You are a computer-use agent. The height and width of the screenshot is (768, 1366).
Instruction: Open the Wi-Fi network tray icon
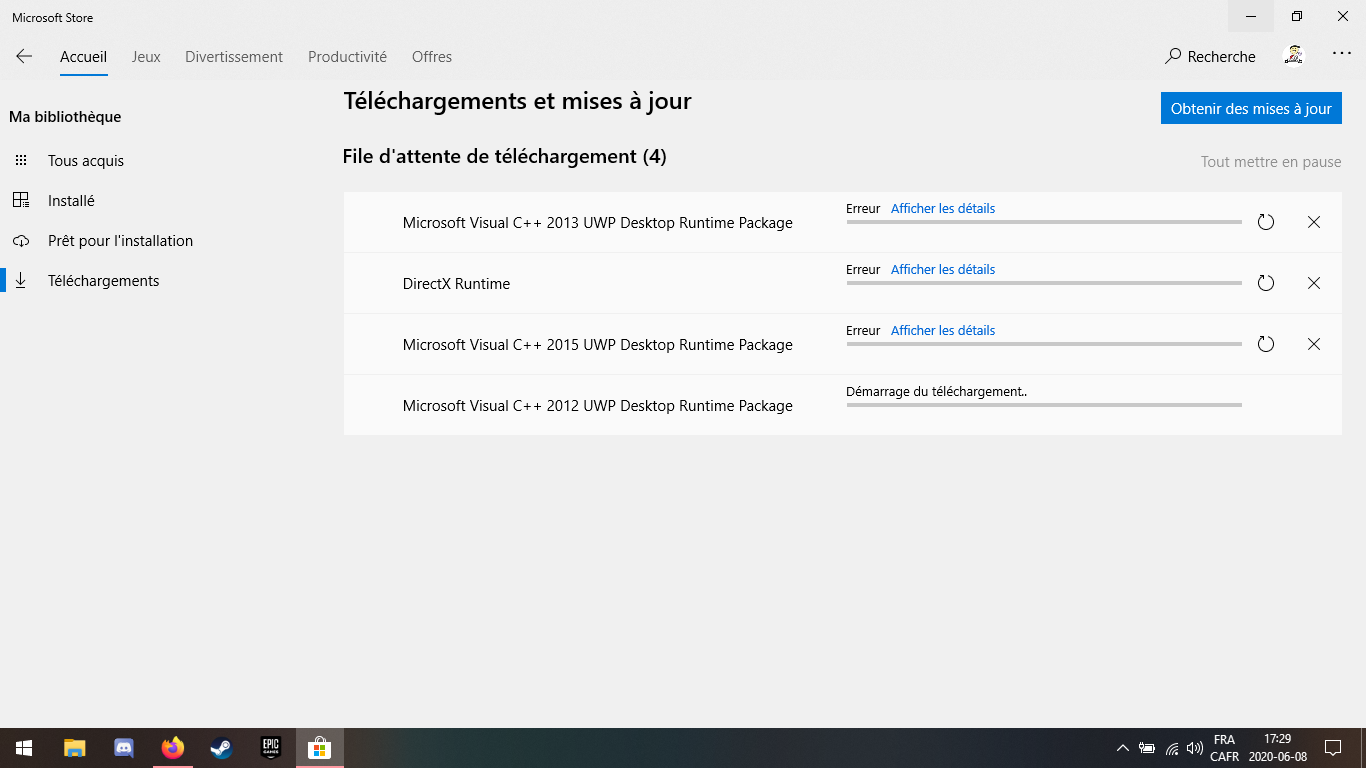[x=1172, y=748]
